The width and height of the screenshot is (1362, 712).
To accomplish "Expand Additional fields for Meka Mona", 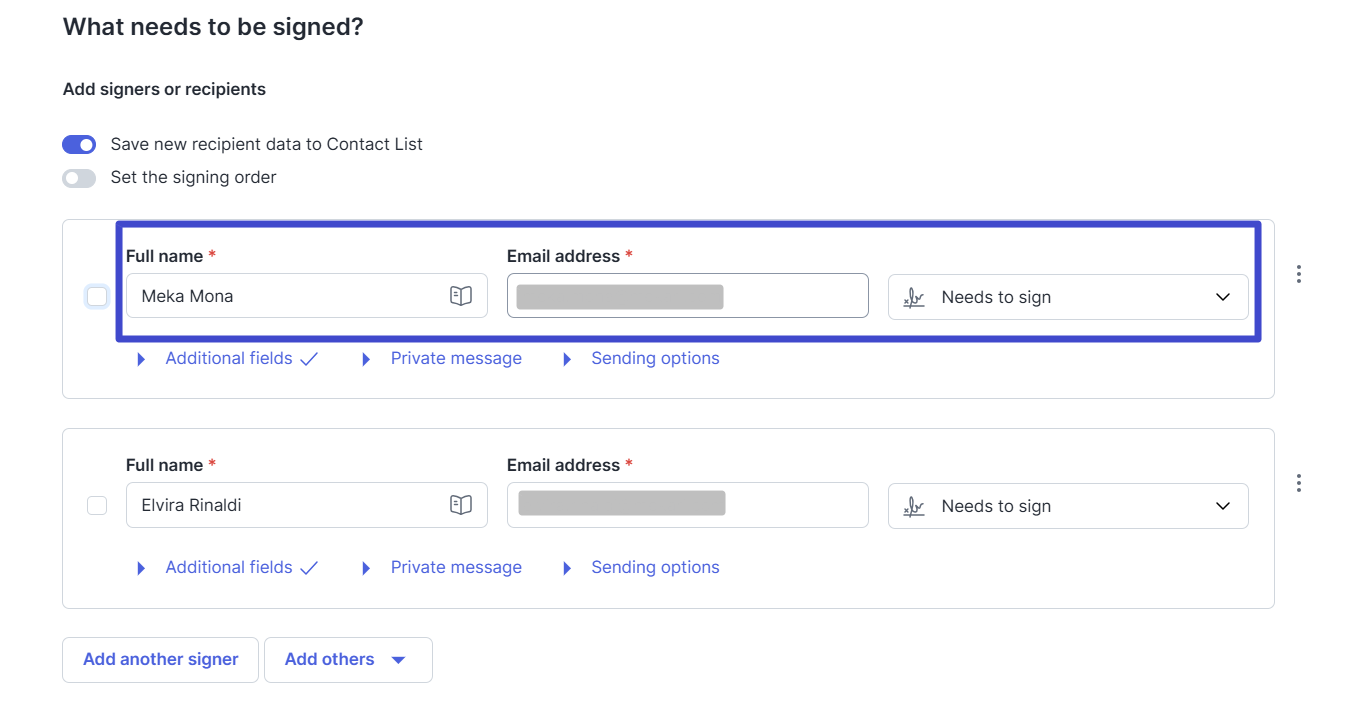I will (x=228, y=358).
